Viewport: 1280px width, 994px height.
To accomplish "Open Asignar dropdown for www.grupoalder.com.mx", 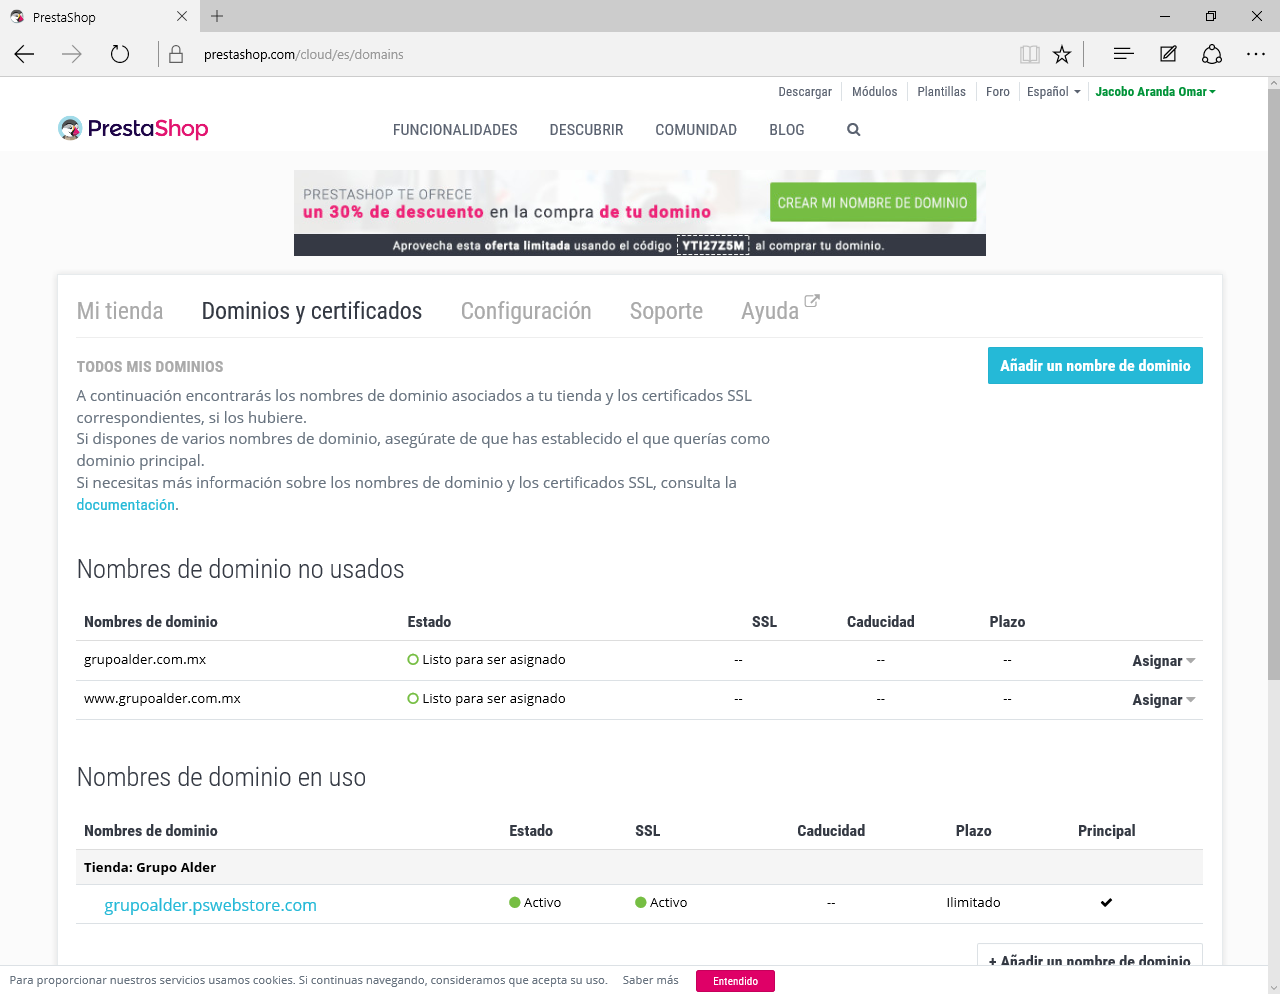I will tap(1163, 700).
